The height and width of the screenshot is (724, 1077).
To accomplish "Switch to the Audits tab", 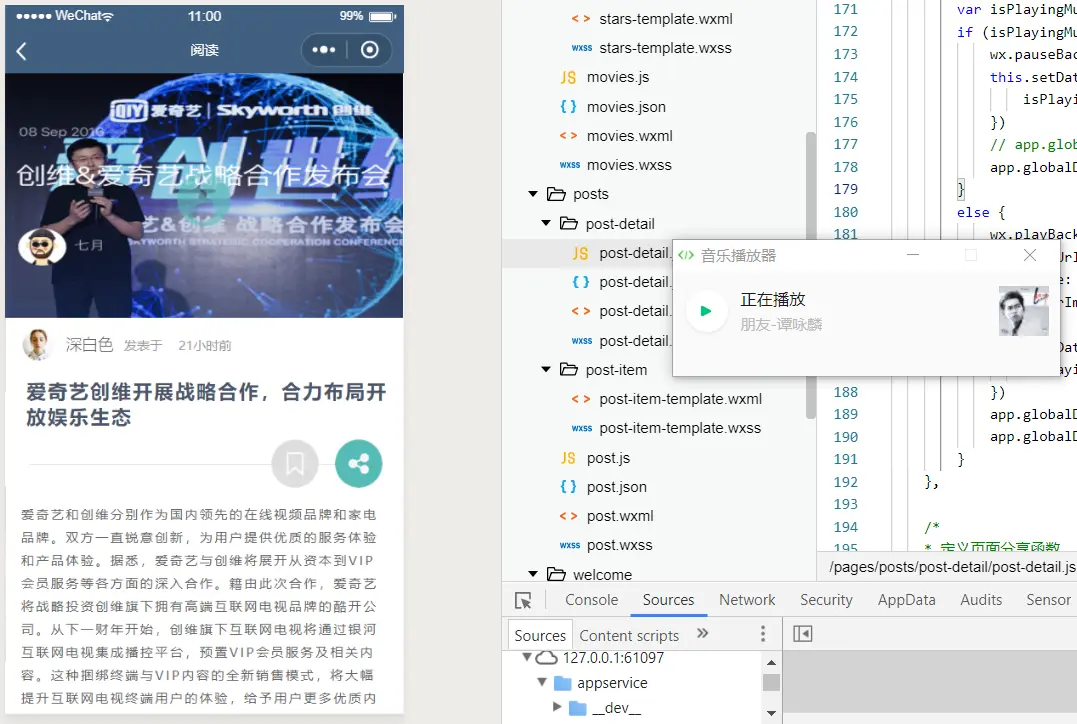I will click(x=981, y=600).
